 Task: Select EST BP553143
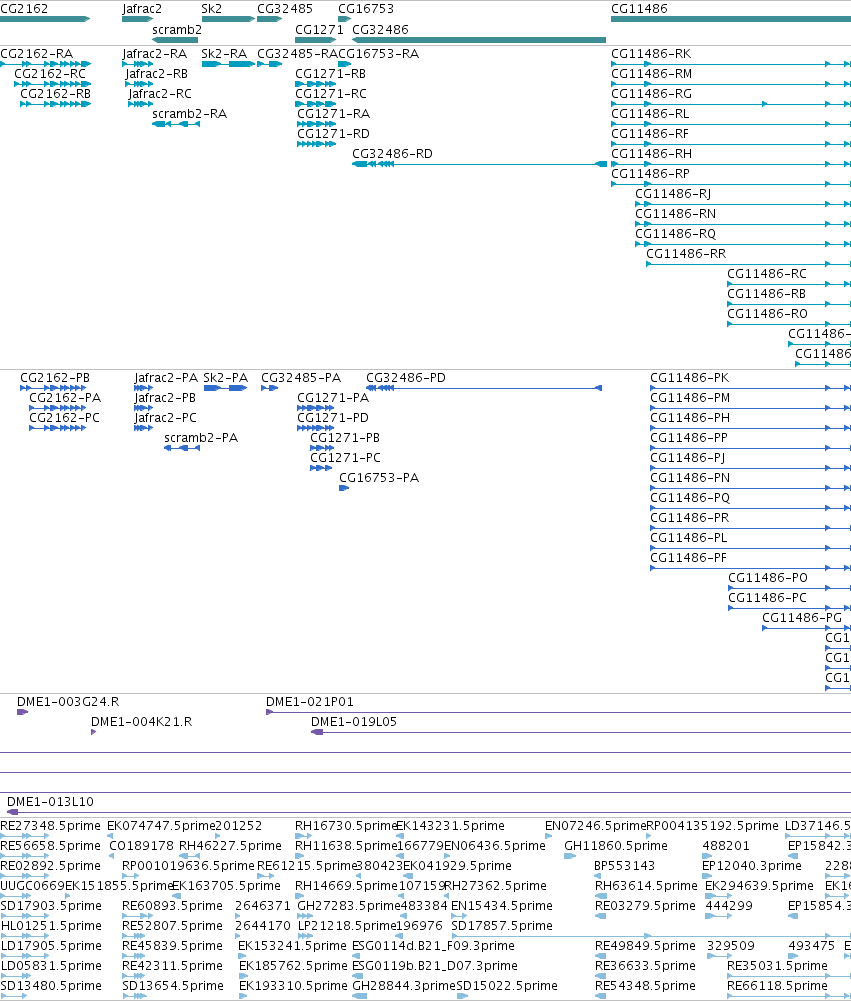pyautogui.click(x=624, y=866)
